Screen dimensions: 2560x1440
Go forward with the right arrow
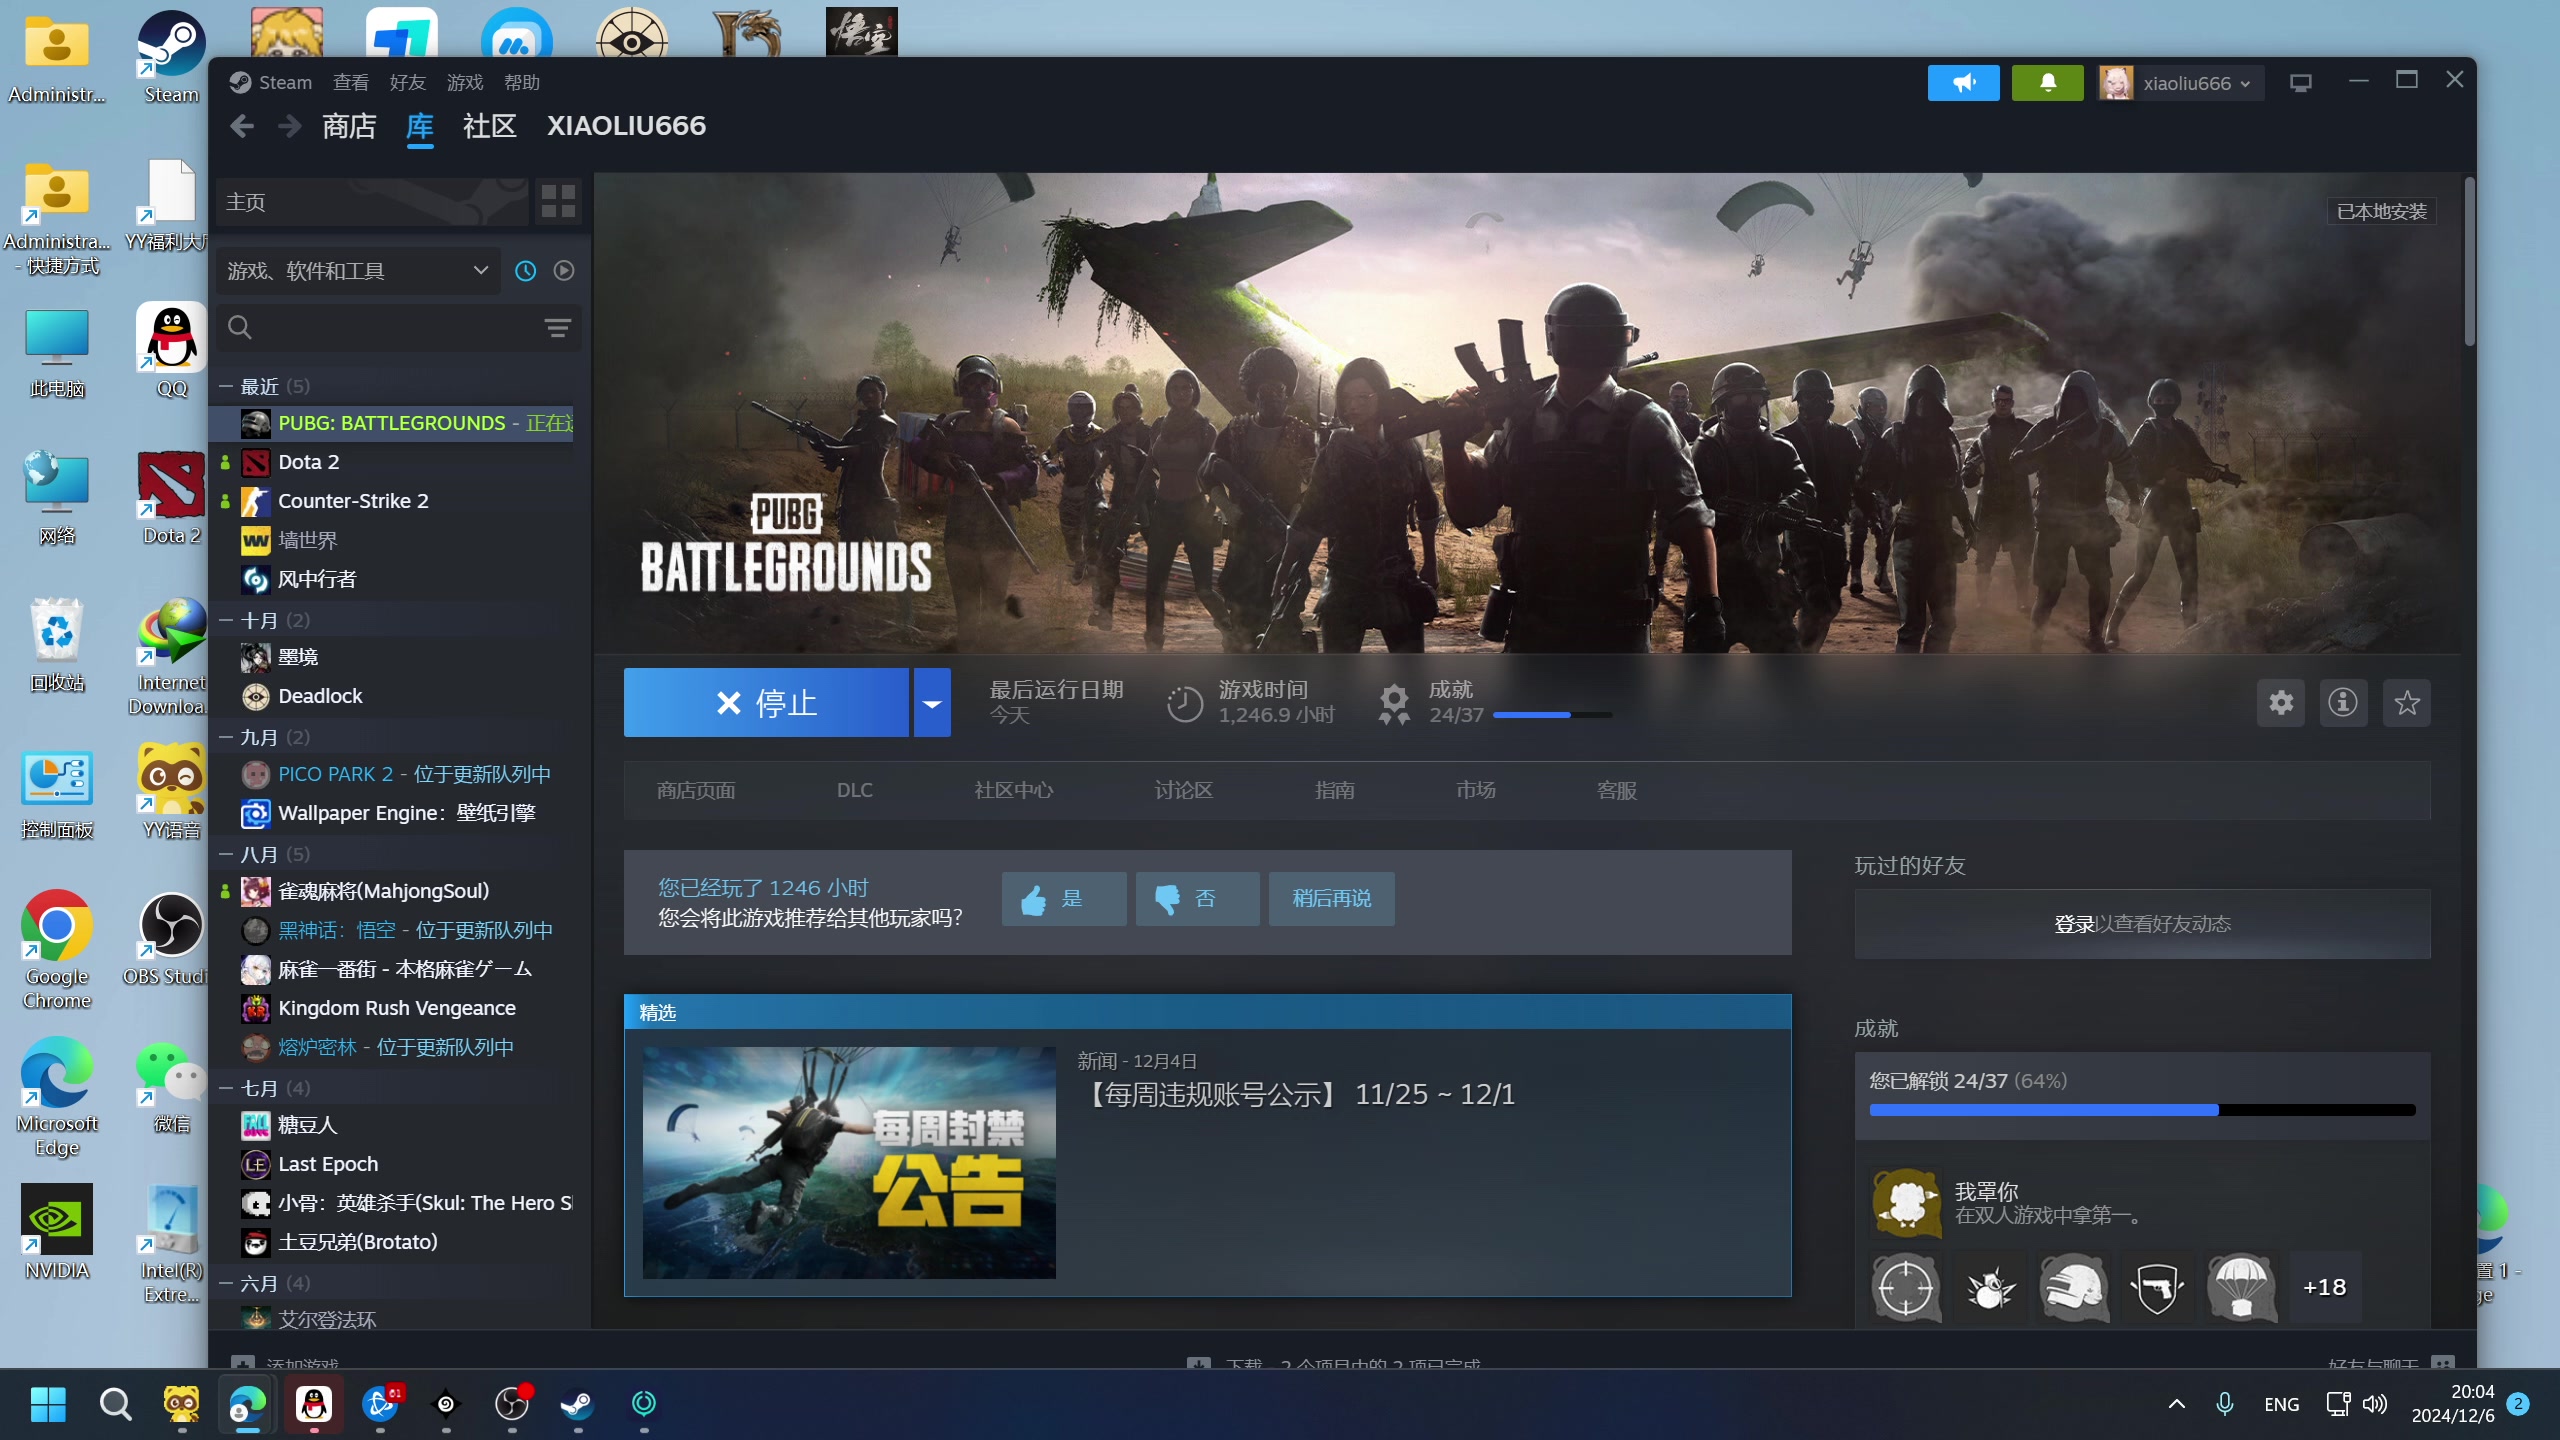[x=289, y=126]
